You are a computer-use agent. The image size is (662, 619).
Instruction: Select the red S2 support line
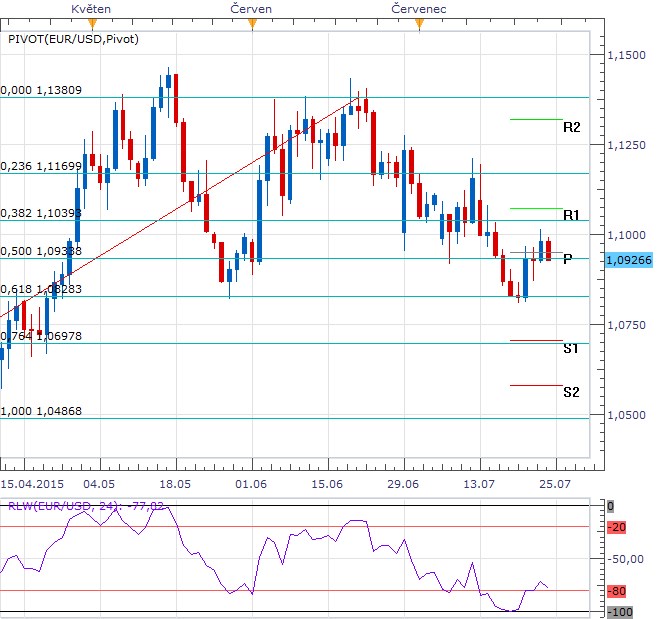(x=536, y=385)
